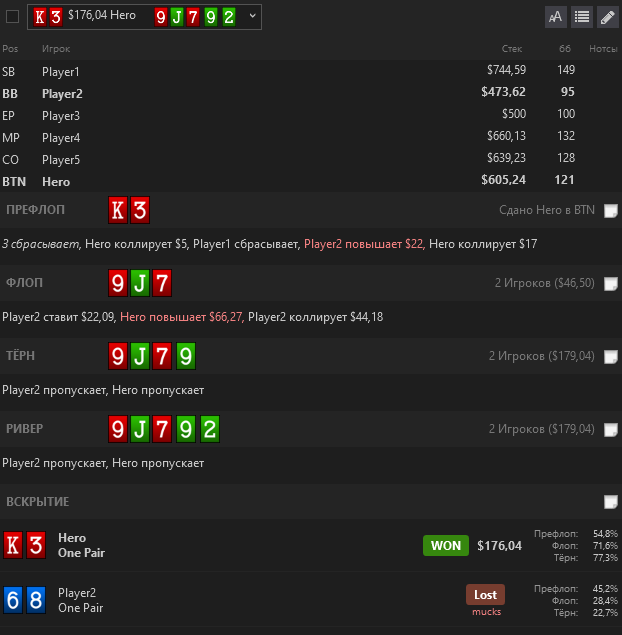Click the 'Игрок' column header

point(56,49)
